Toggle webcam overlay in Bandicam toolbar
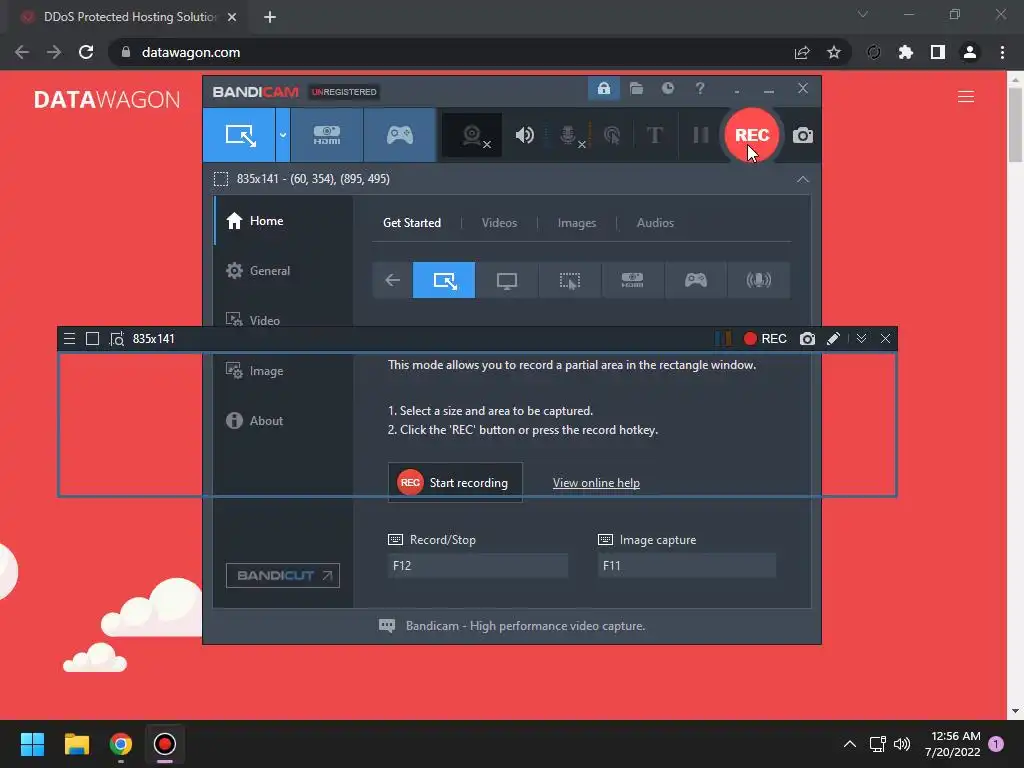Screen dimensions: 1024x768 pos(472,135)
